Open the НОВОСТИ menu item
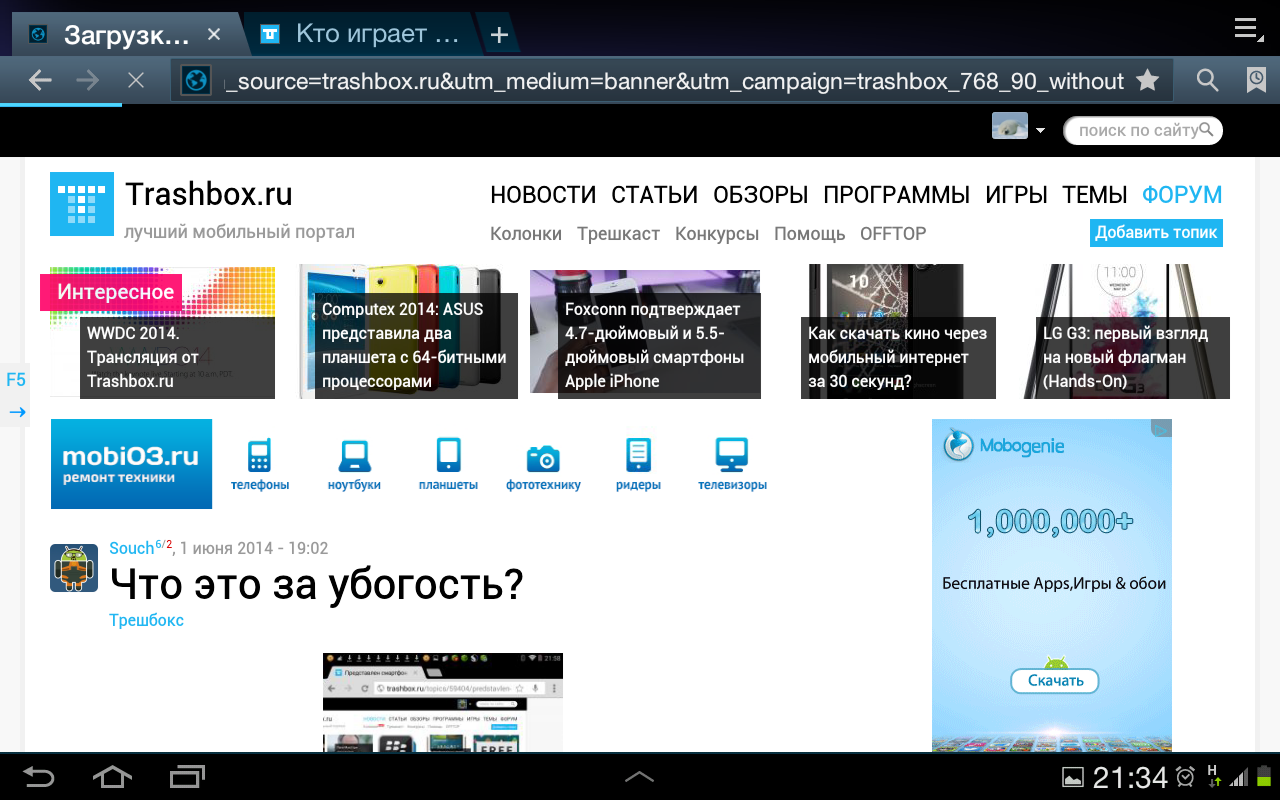Viewport: 1280px width, 800px height. pos(543,195)
